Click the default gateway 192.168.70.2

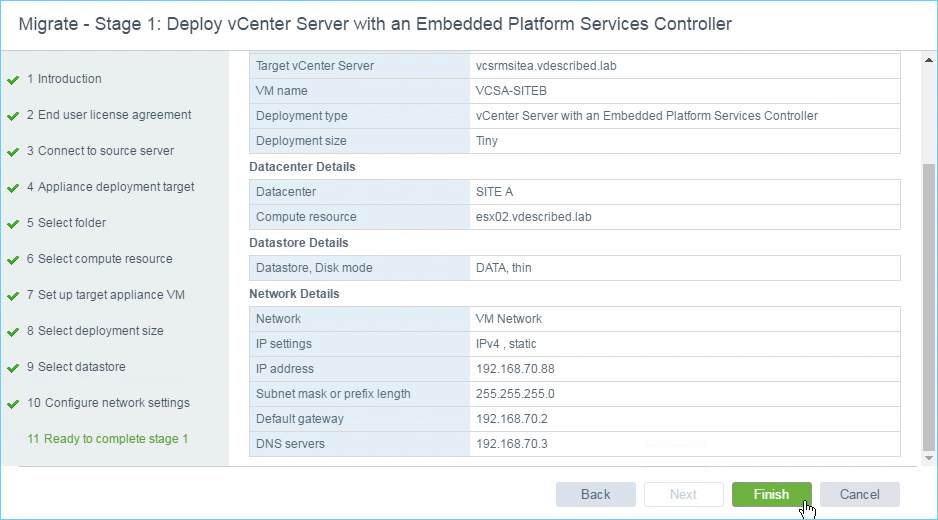click(511, 419)
